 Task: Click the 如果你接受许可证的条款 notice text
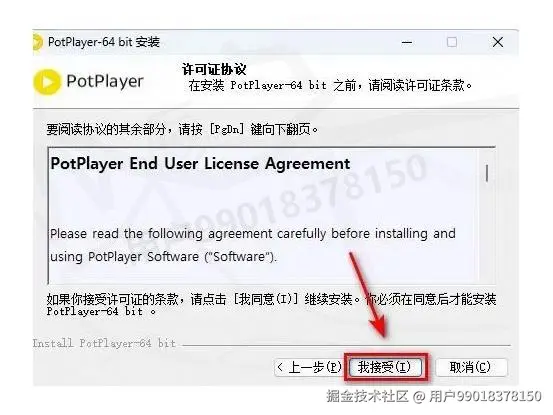coord(271,305)
